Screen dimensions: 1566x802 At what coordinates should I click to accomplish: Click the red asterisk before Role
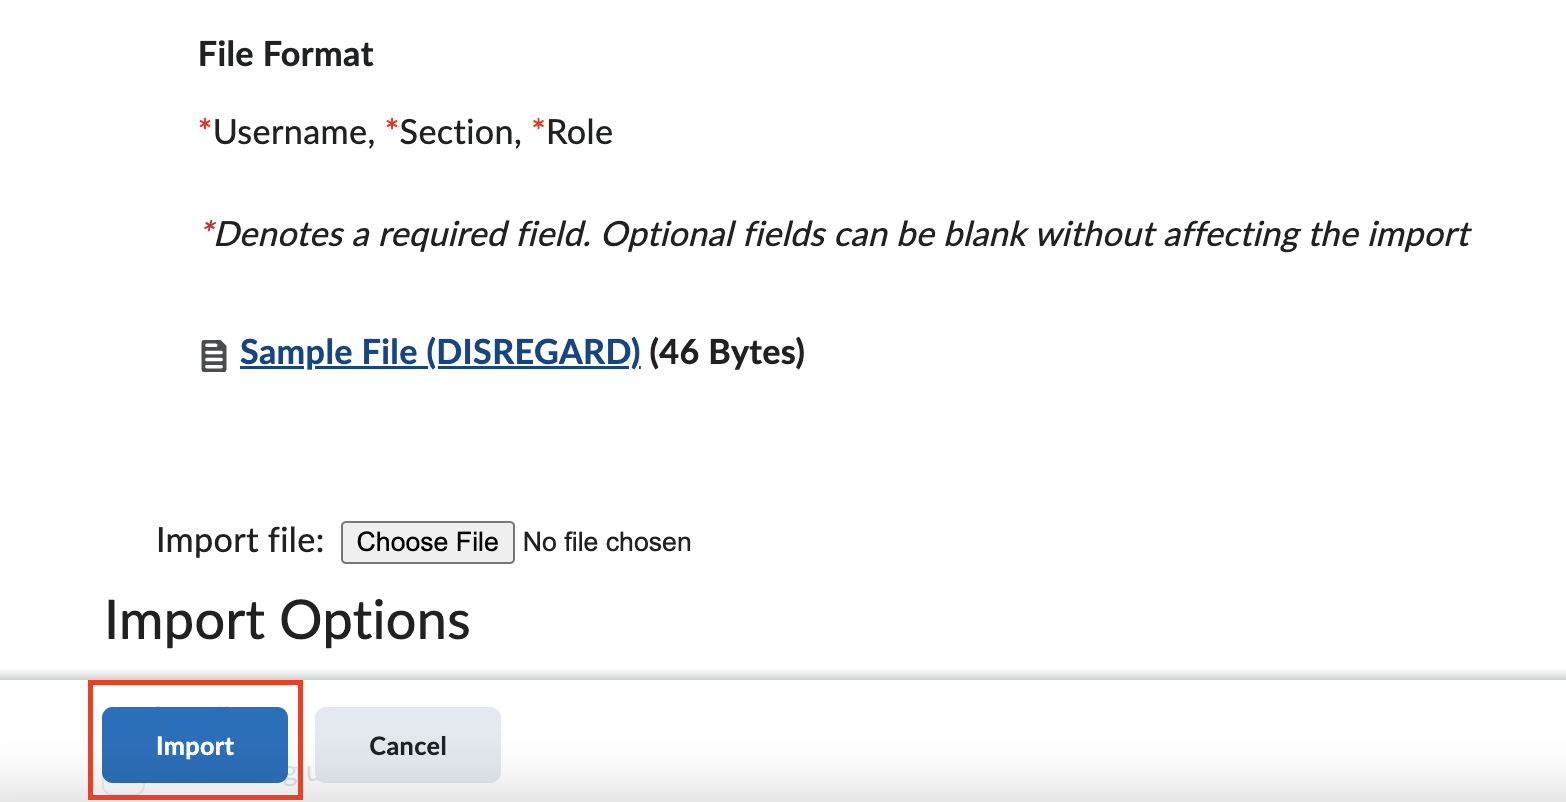tap(539, 127)
